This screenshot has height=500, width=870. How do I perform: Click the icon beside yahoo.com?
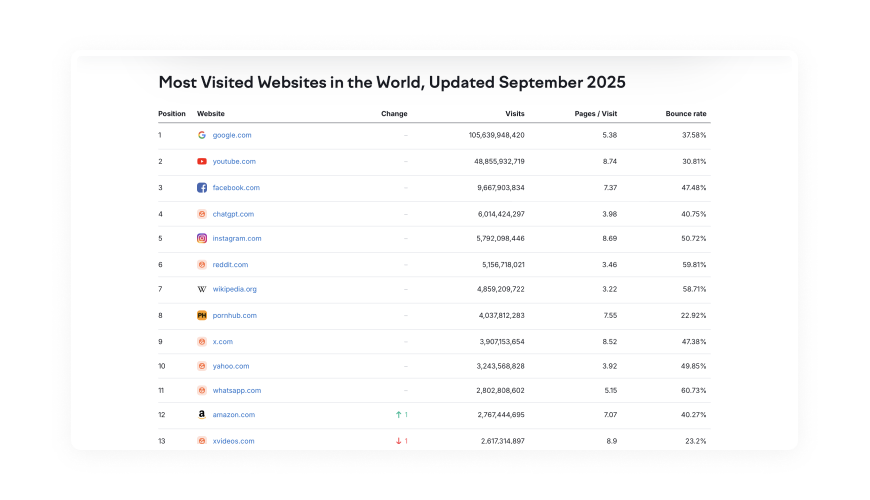click(x=202, y=366)
